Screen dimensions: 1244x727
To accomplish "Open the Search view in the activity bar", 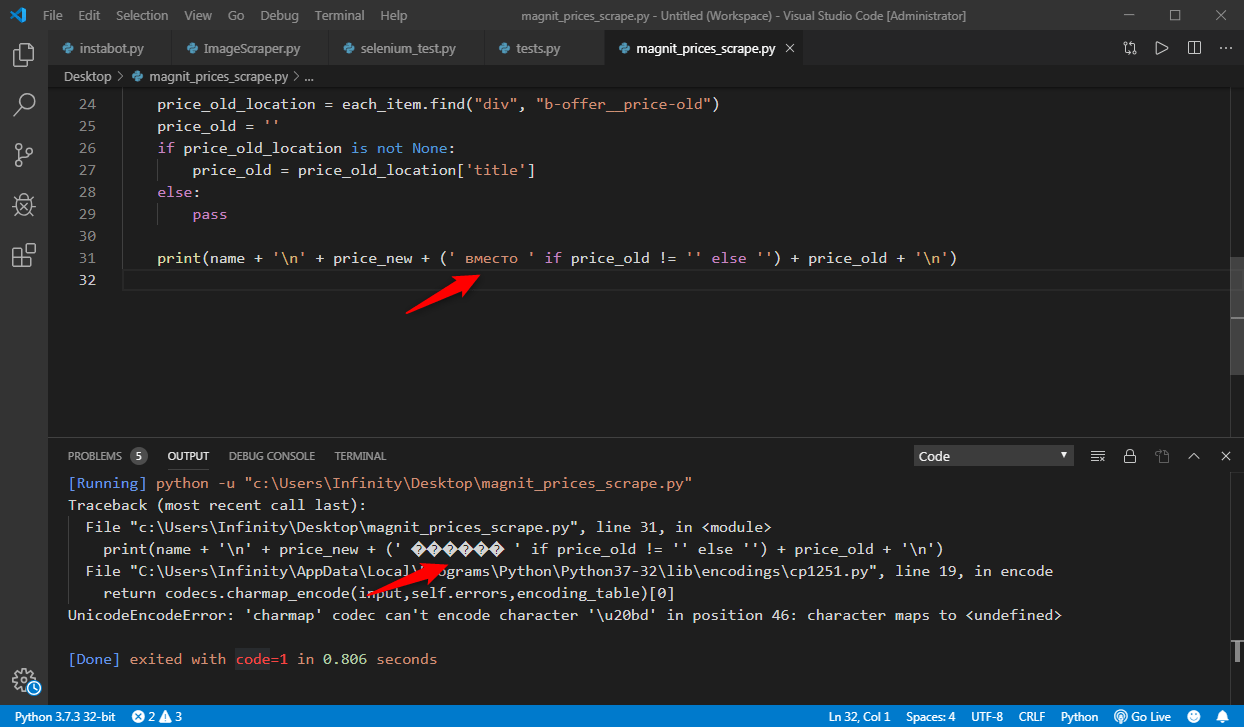I will pos(24,104).
